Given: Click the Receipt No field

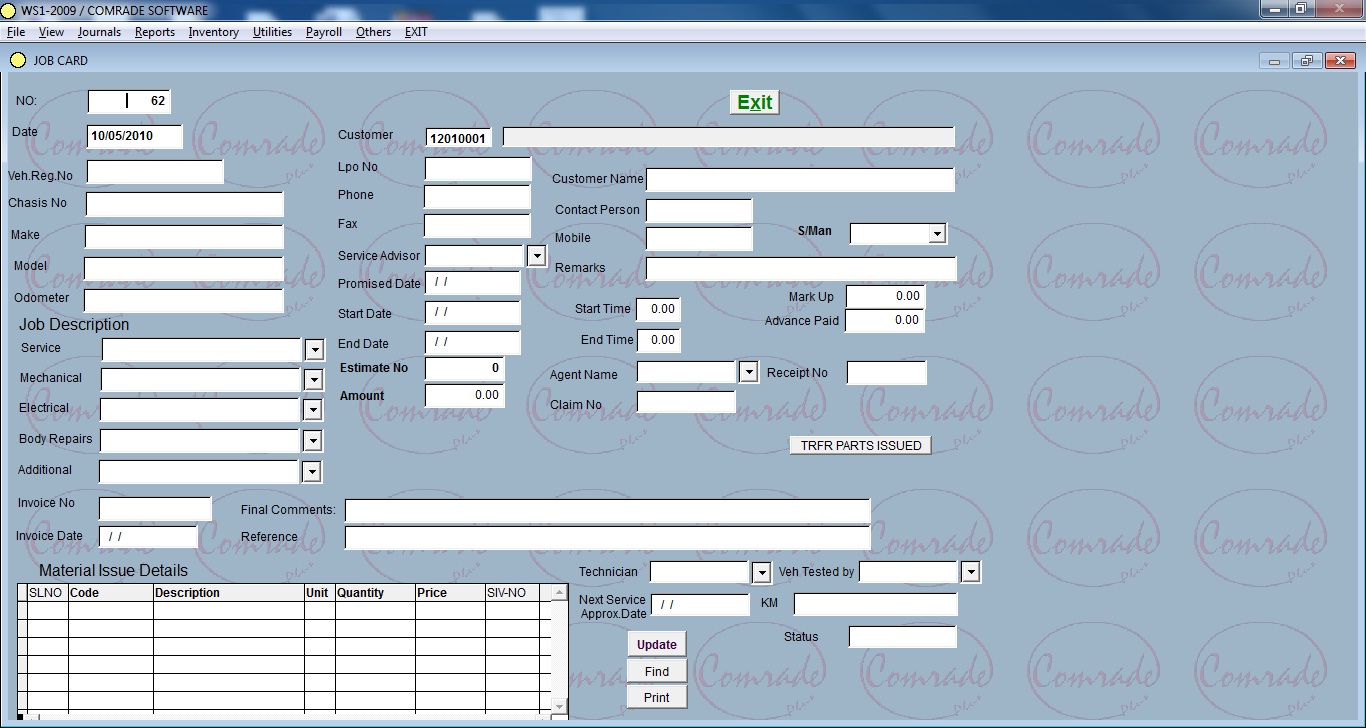Looking at the screenshot, I should [887, 373].
